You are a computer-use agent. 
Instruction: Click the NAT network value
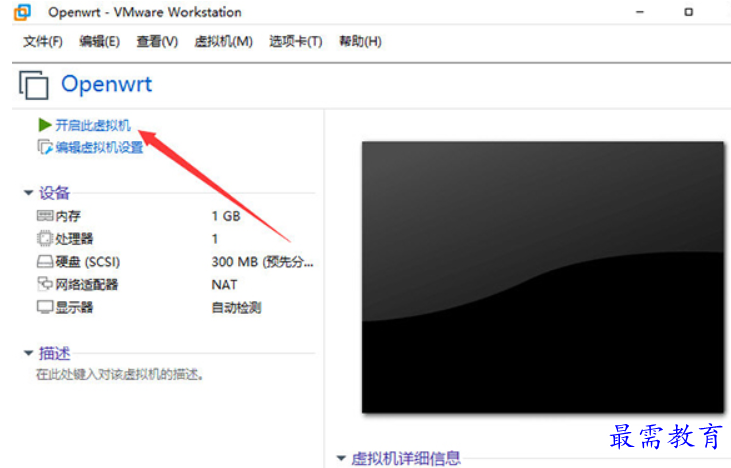coord(224,284)
